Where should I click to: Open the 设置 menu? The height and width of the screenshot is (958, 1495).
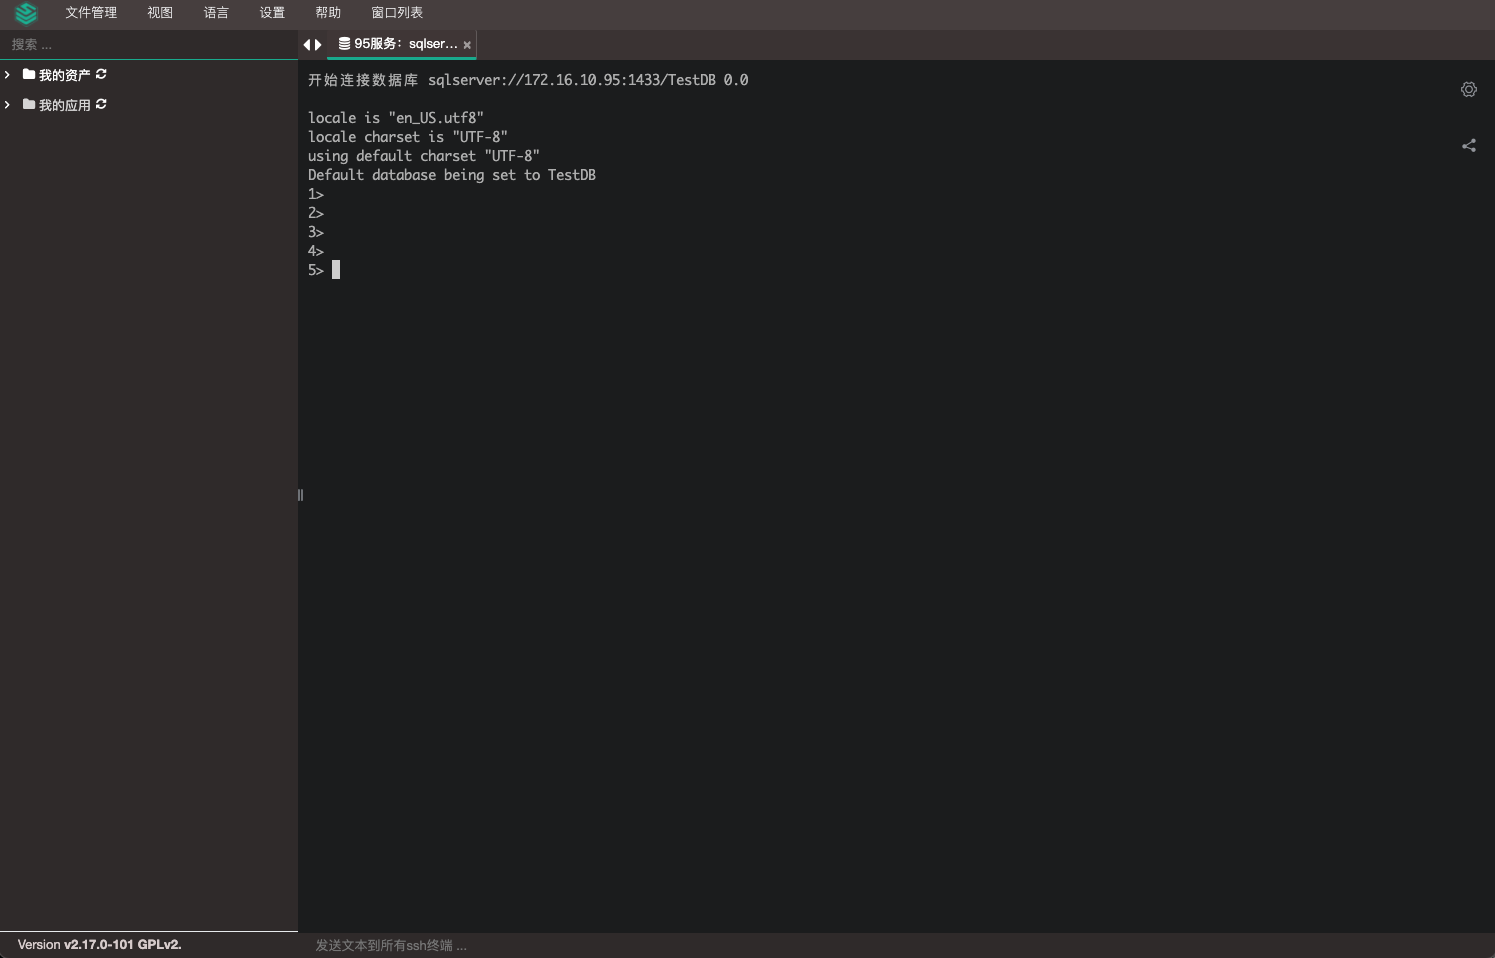[x=272, y=13]
